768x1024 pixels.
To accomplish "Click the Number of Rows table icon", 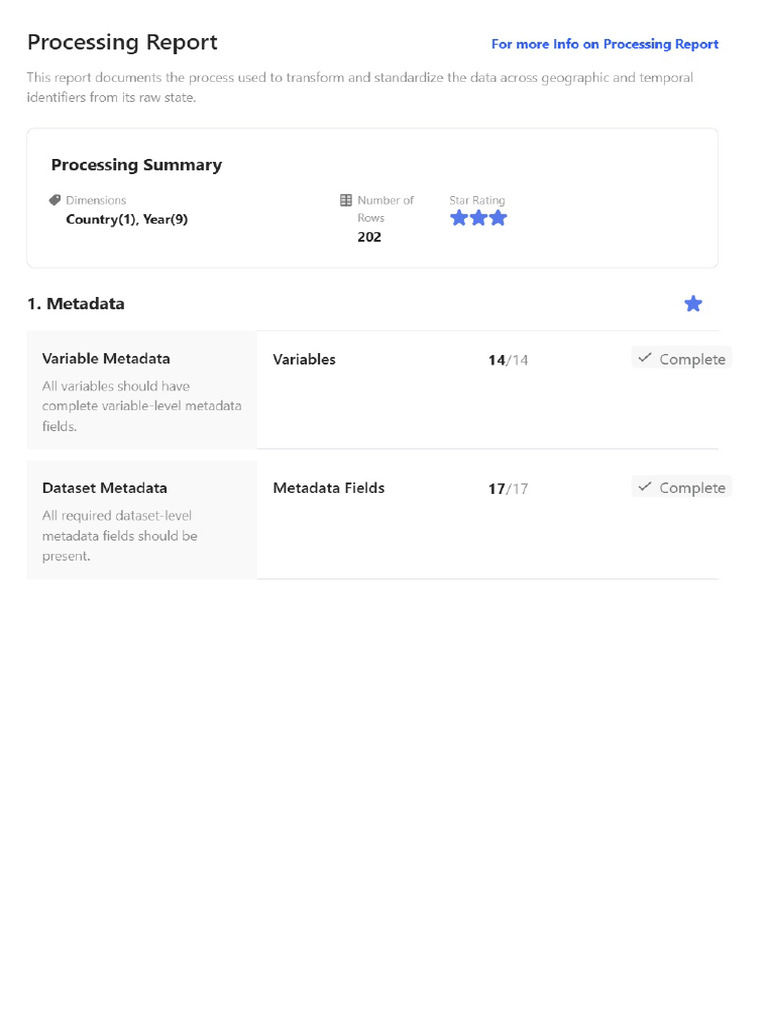I will [x=346, y=200].
